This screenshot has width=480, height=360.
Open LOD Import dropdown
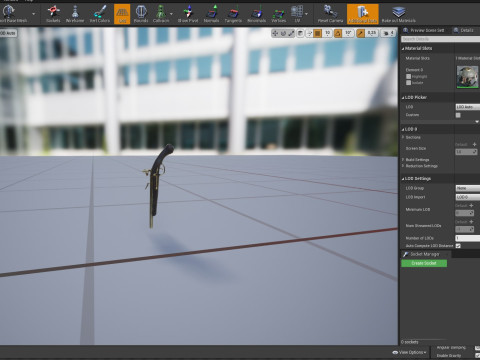[468, 197]
